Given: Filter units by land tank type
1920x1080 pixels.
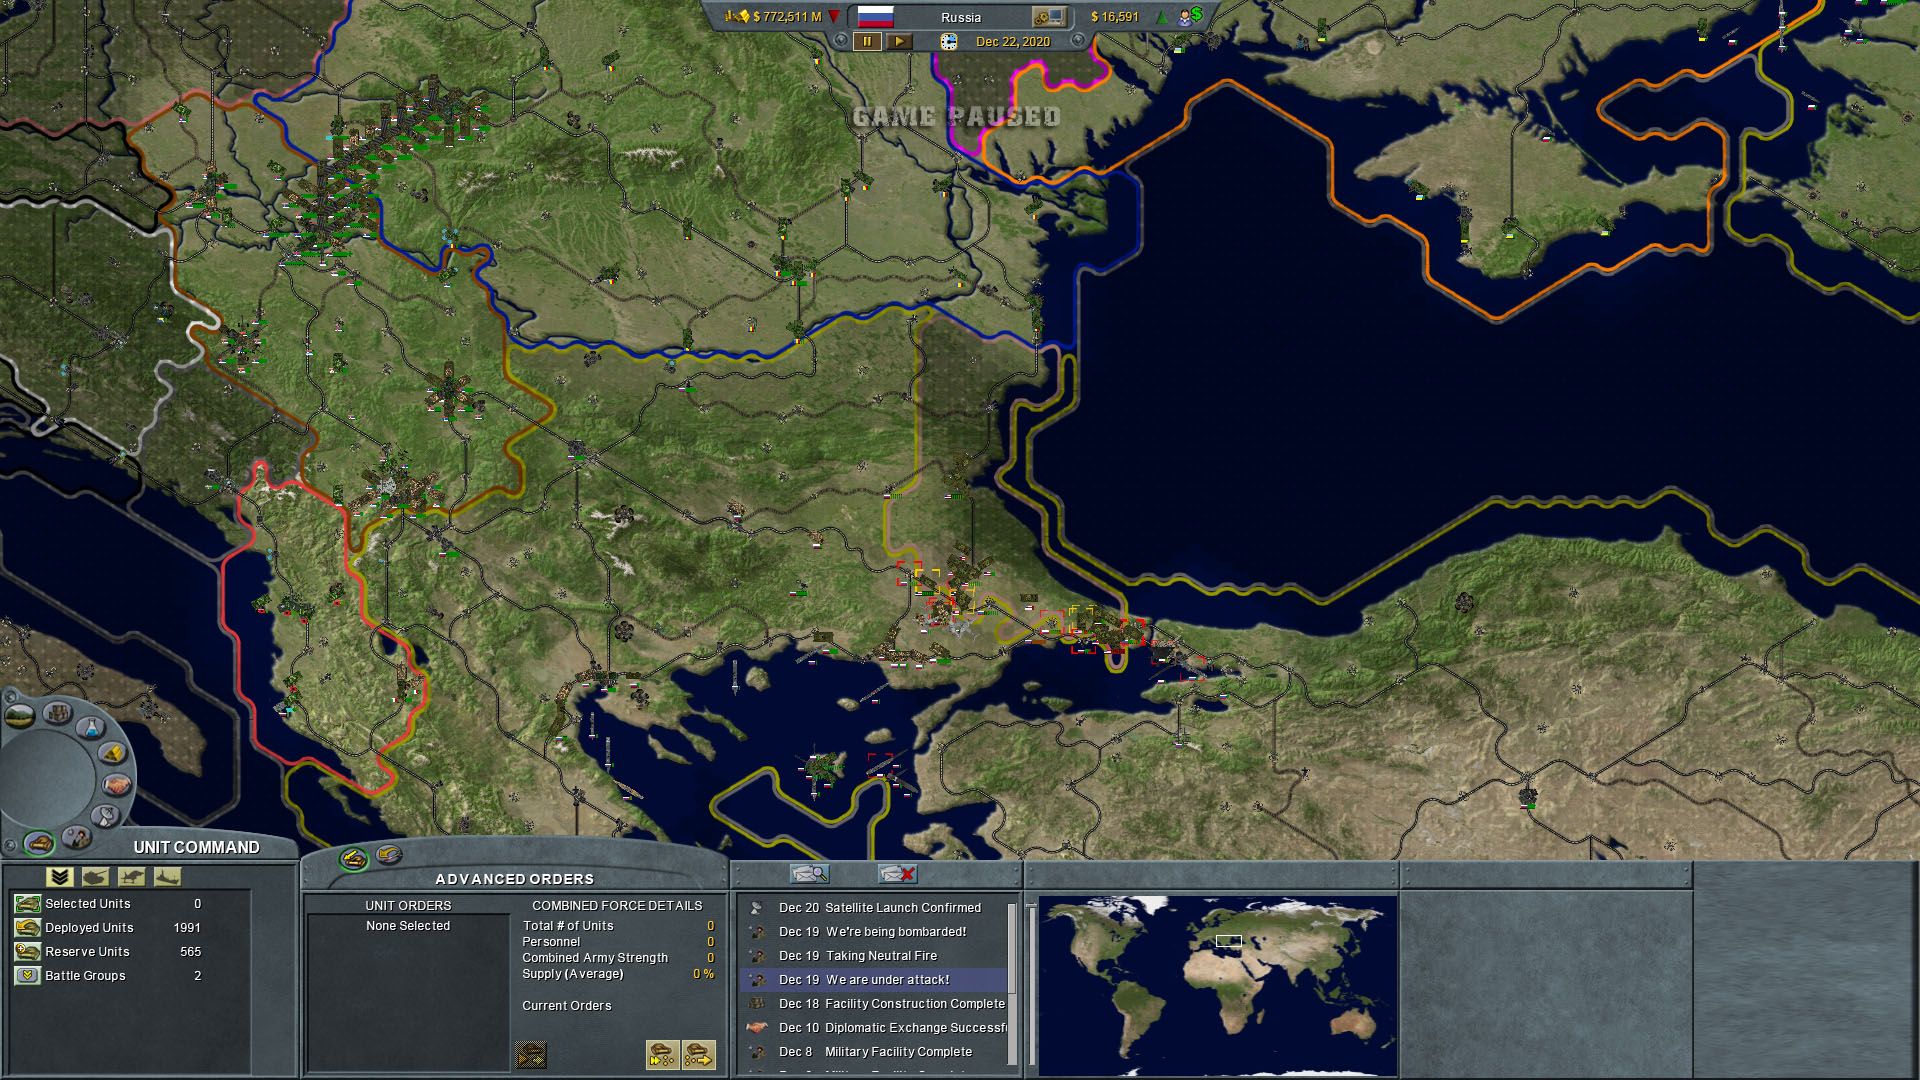Looking at the screenshot, I should click(95, 877).
